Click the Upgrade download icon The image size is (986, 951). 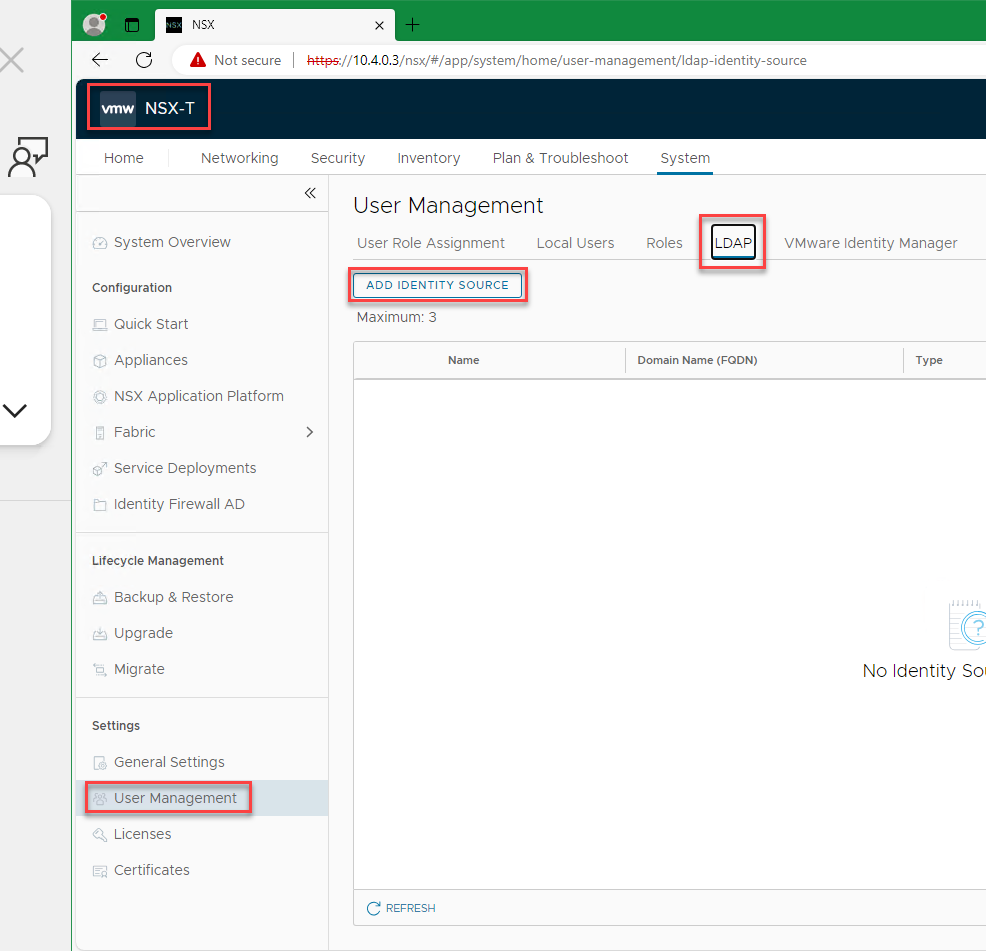pyautogui.click(x=100, y=633)
